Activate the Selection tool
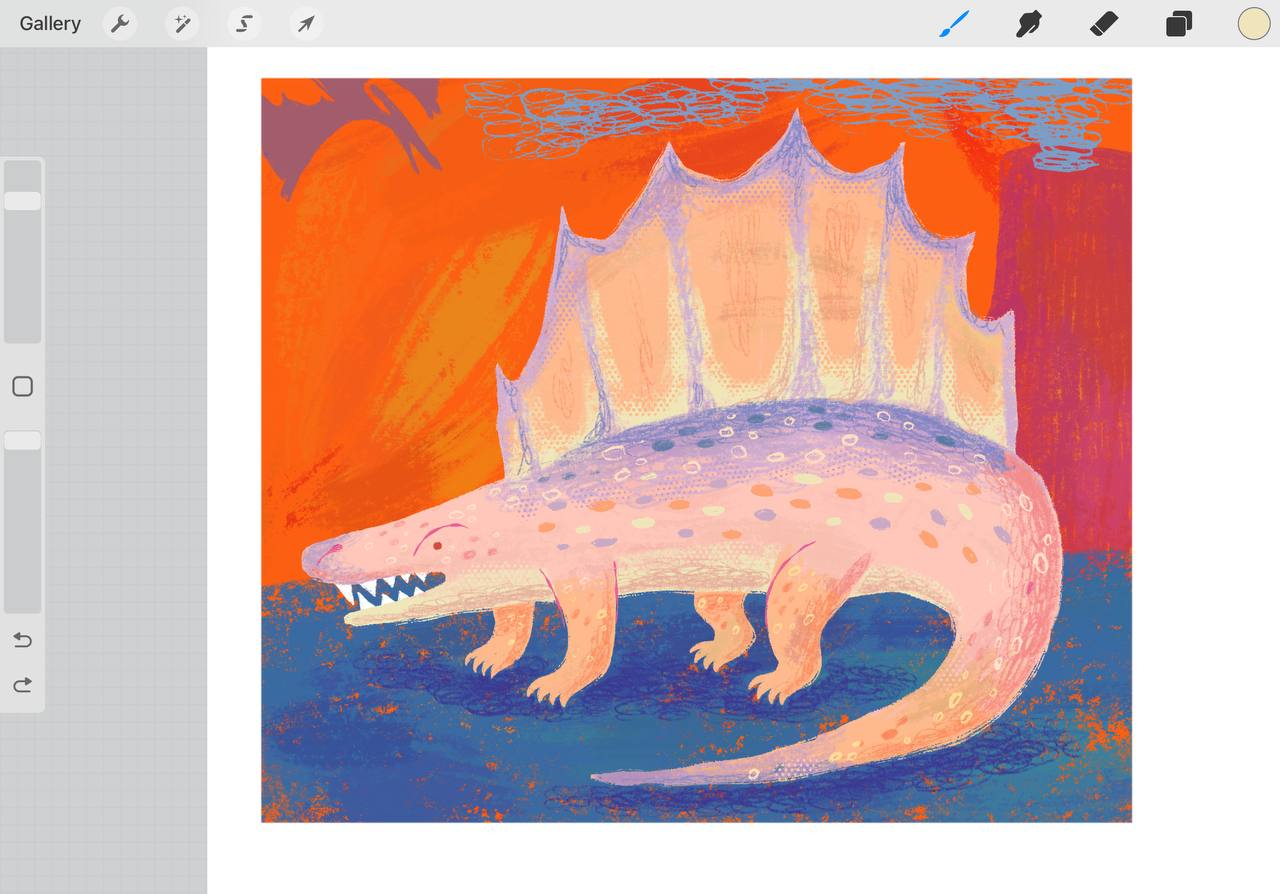The height and width of the screenshot is (894, 1280). click(x=244, y=24)
